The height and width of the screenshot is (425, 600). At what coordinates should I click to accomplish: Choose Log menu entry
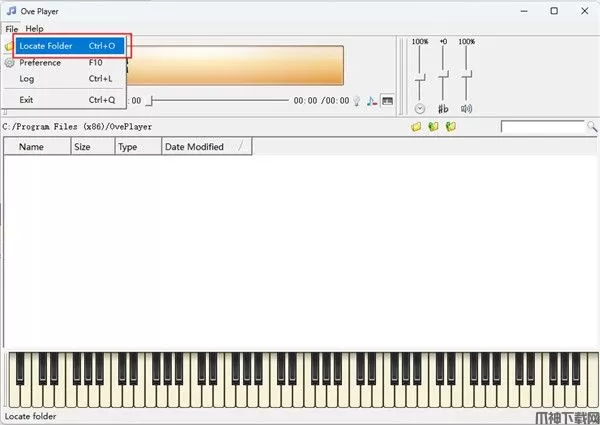coord(65,79)
